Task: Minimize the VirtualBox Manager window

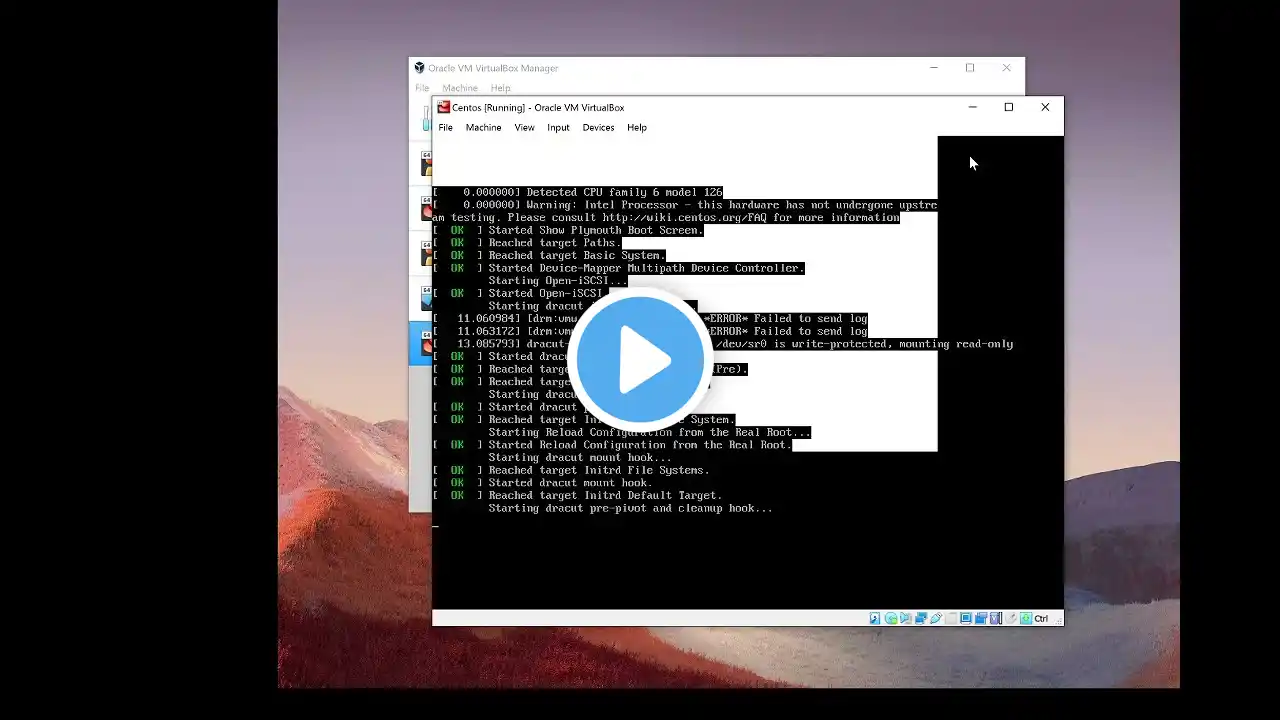Action: [934, 68]
